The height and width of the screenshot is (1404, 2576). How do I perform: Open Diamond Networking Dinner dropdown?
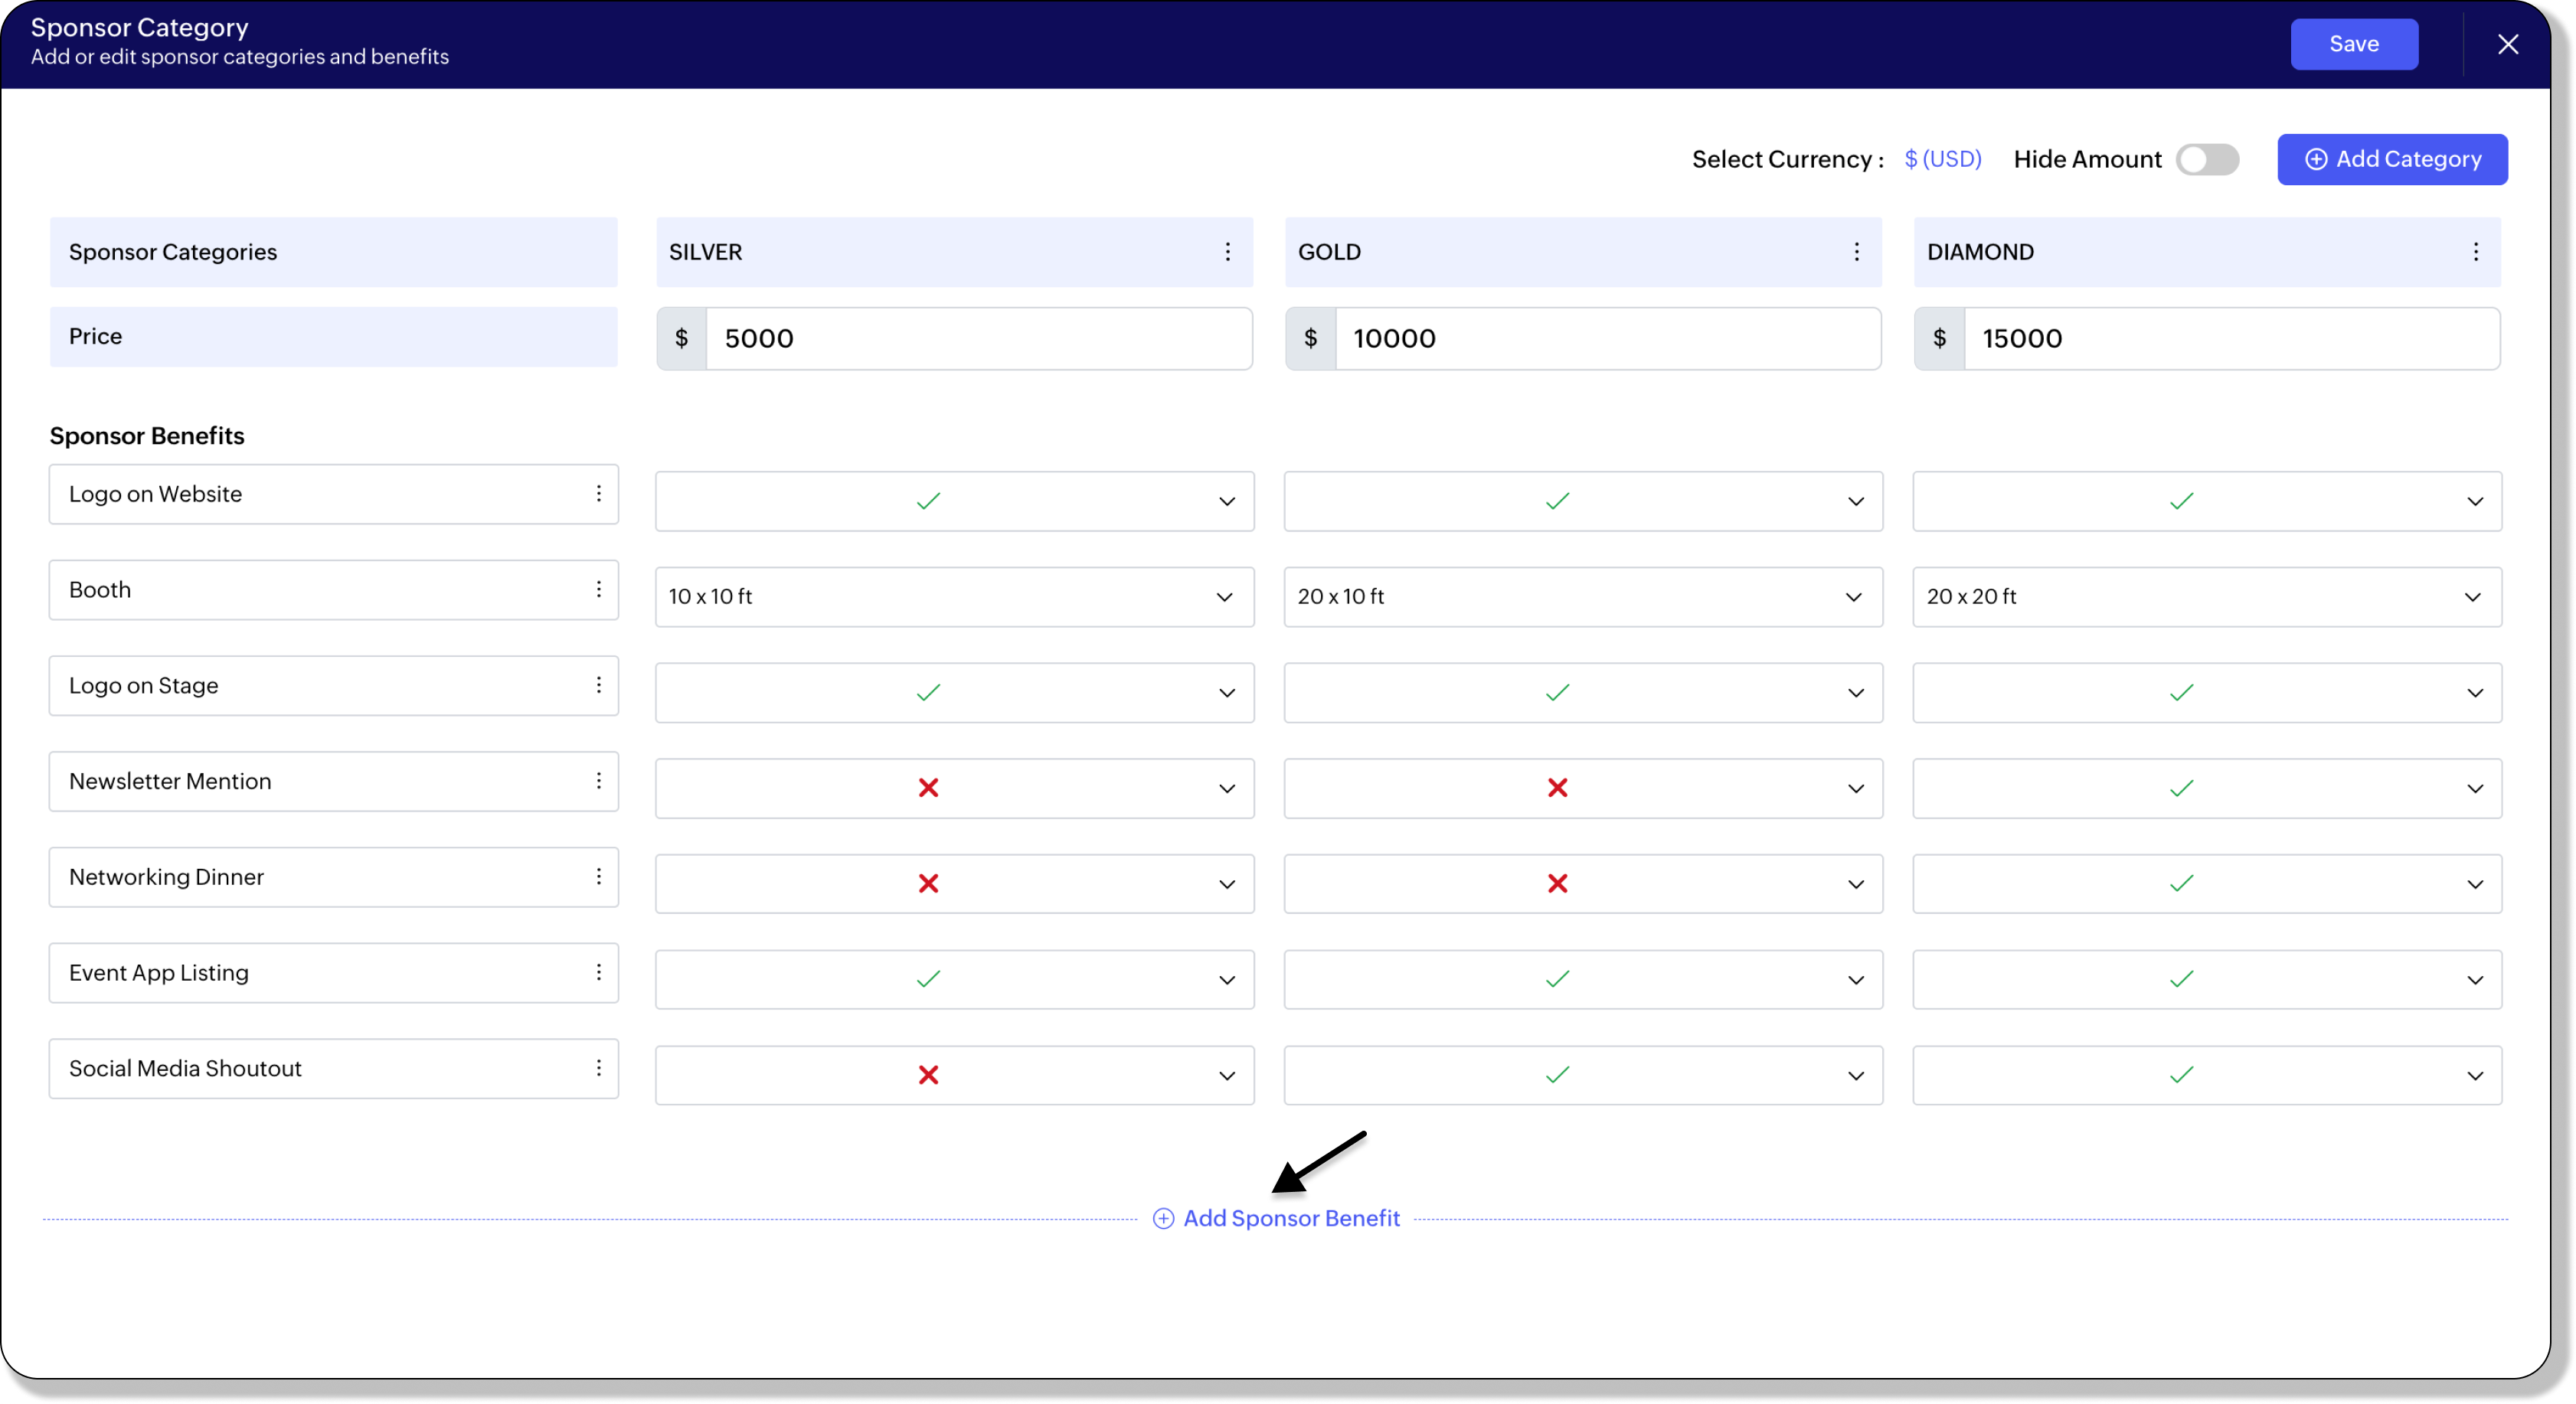(2475, 884)
